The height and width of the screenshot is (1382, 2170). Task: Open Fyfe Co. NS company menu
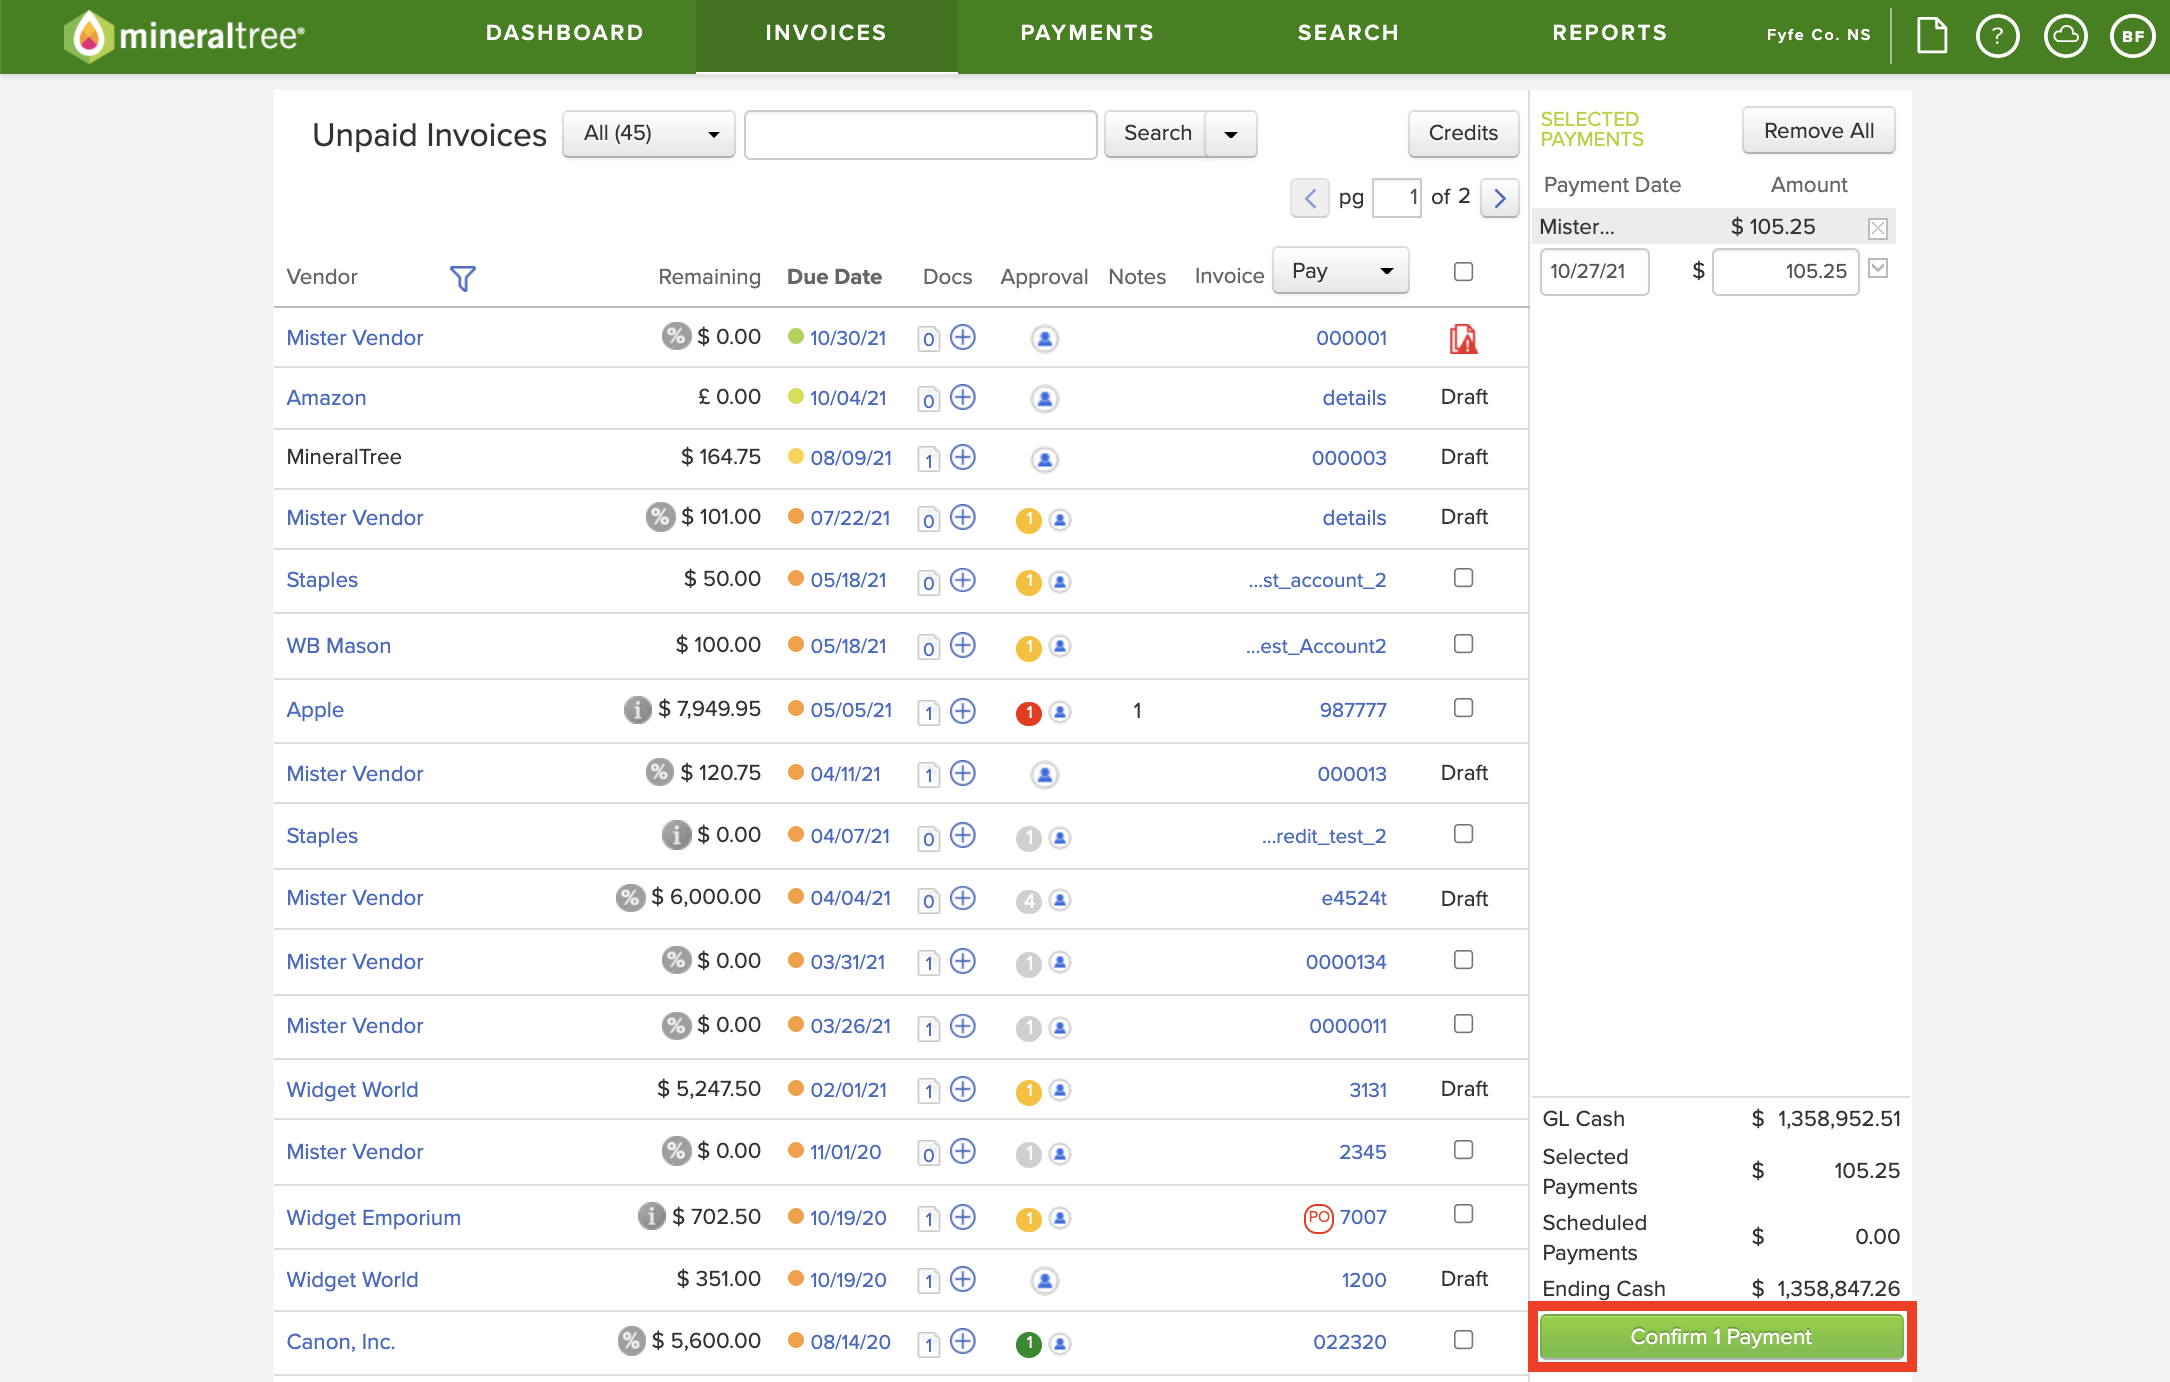1818,35
